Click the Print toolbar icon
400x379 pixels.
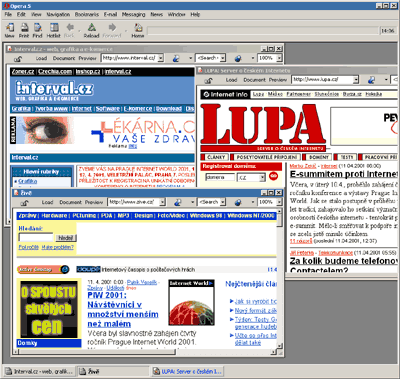click(x=24, y=30)
